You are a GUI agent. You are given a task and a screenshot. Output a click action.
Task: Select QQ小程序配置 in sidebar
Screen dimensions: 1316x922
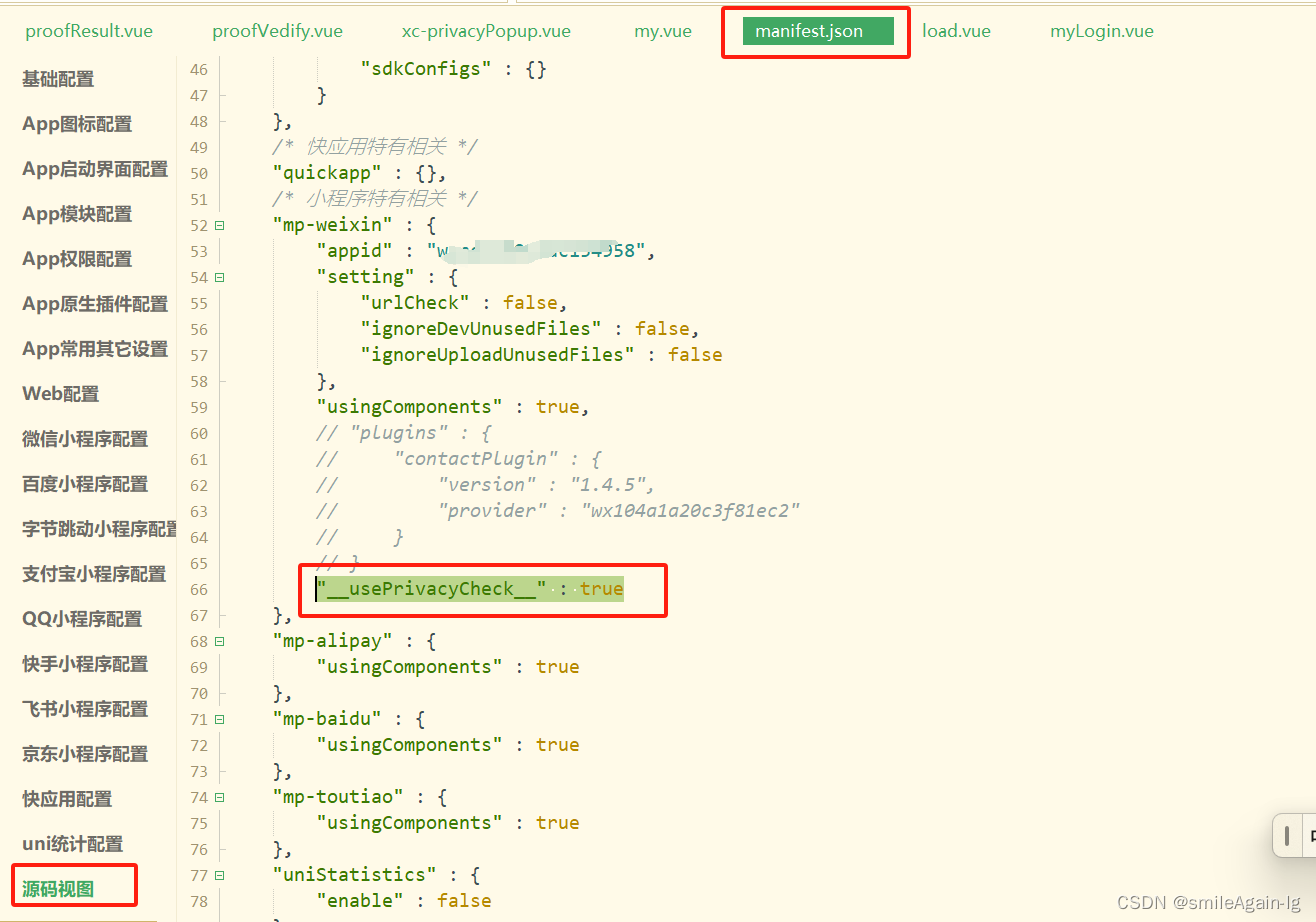click(82, 619)
